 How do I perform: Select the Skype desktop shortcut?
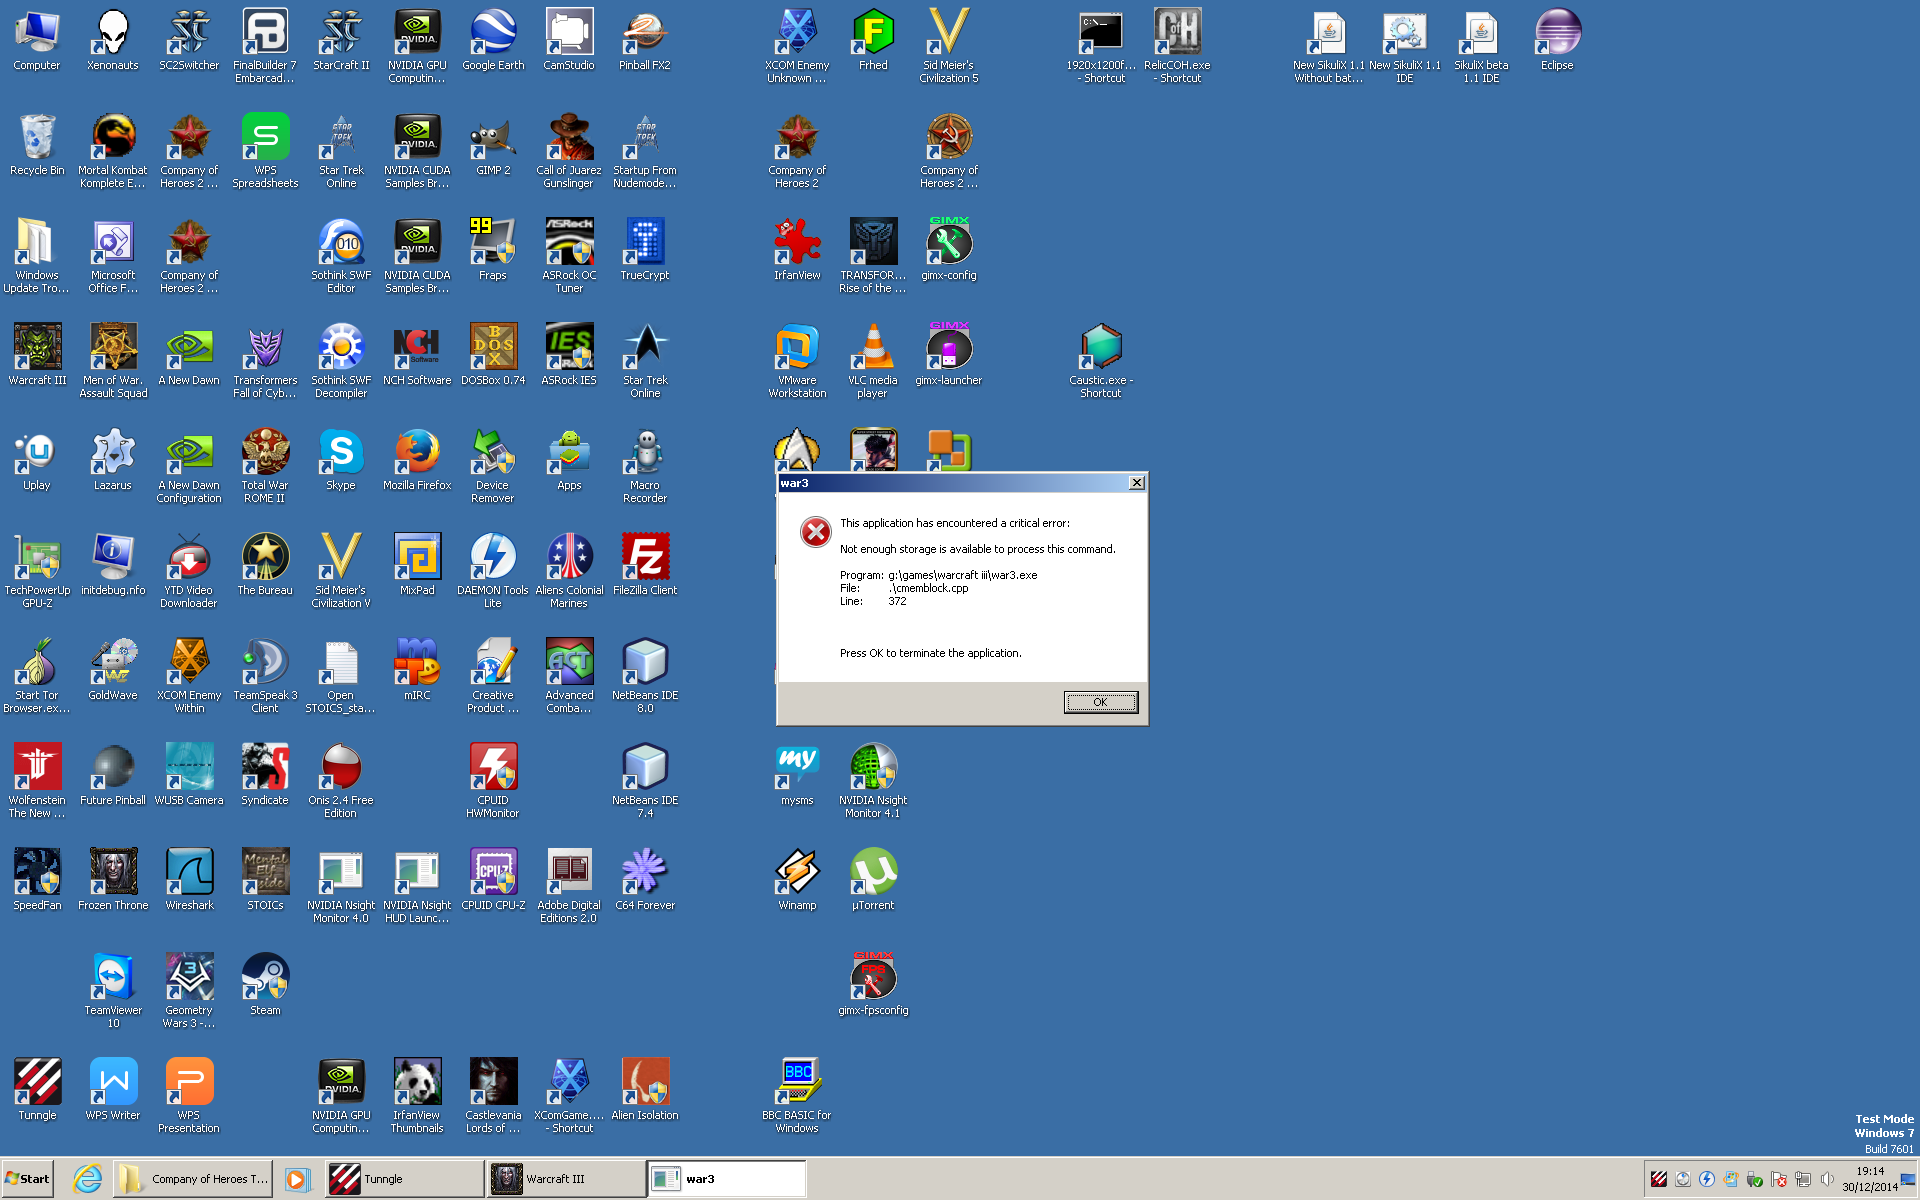(x=341, y=453)
